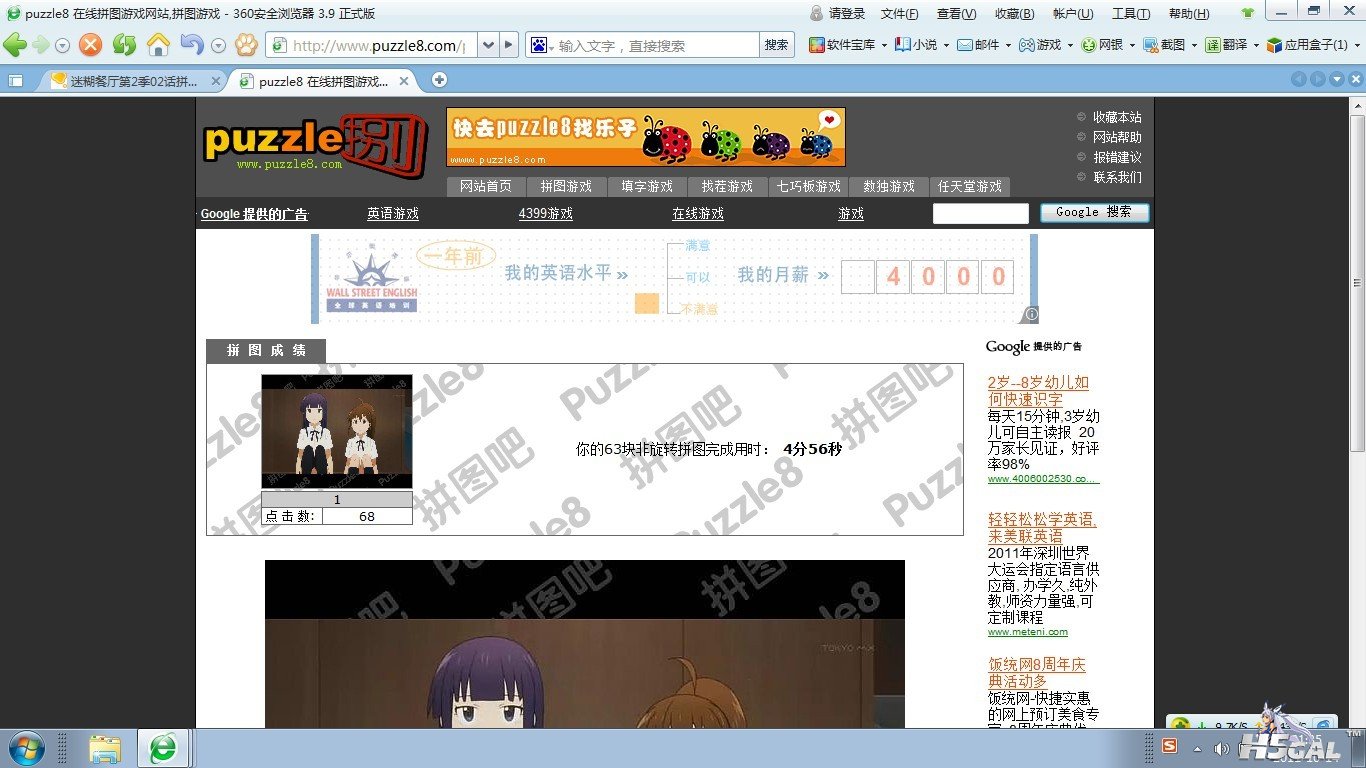The width and height of the screenshot is (1366, 768).
Task: Click the green Forward arrow
Action: (x=40, y=45)
